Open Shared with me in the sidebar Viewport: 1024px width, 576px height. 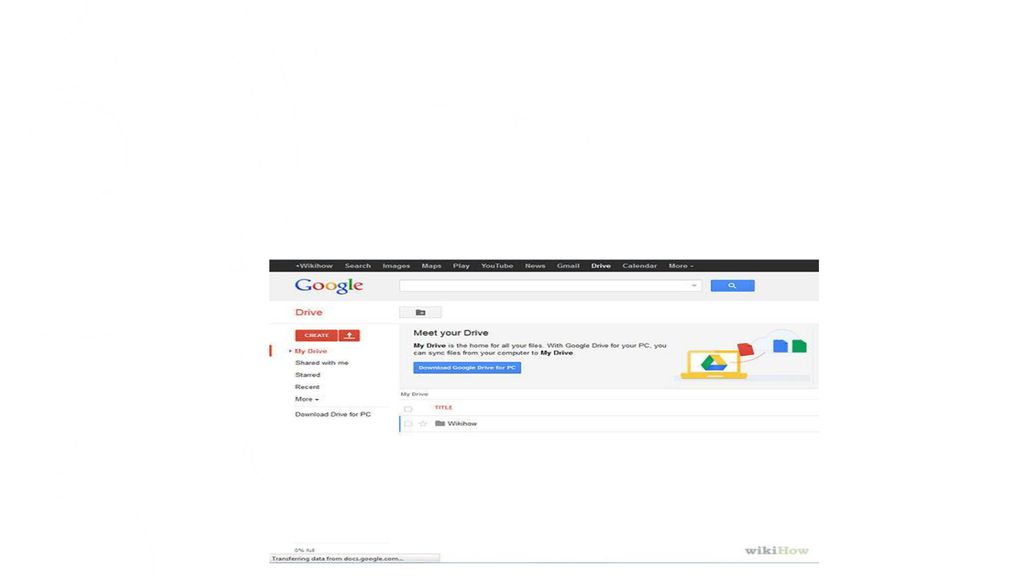click(x=321, y=362)
